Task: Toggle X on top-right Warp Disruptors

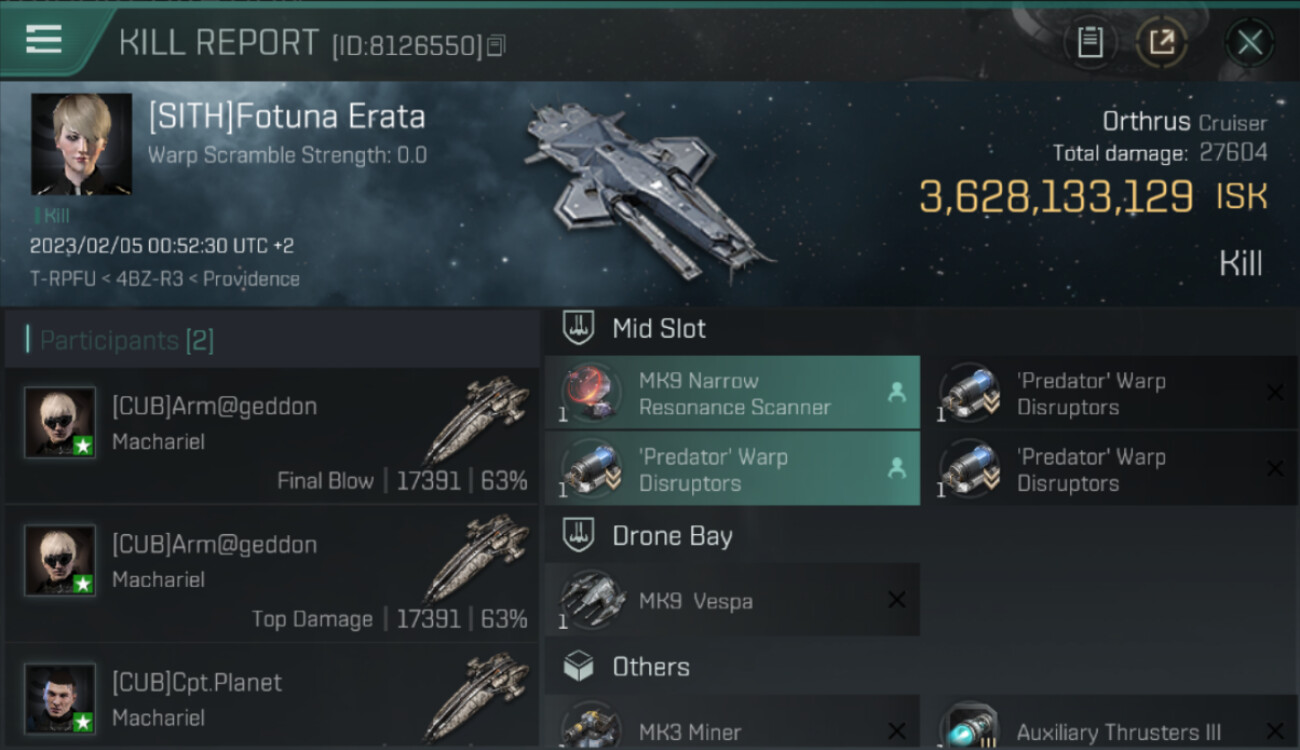Action: pos(1275,393)
